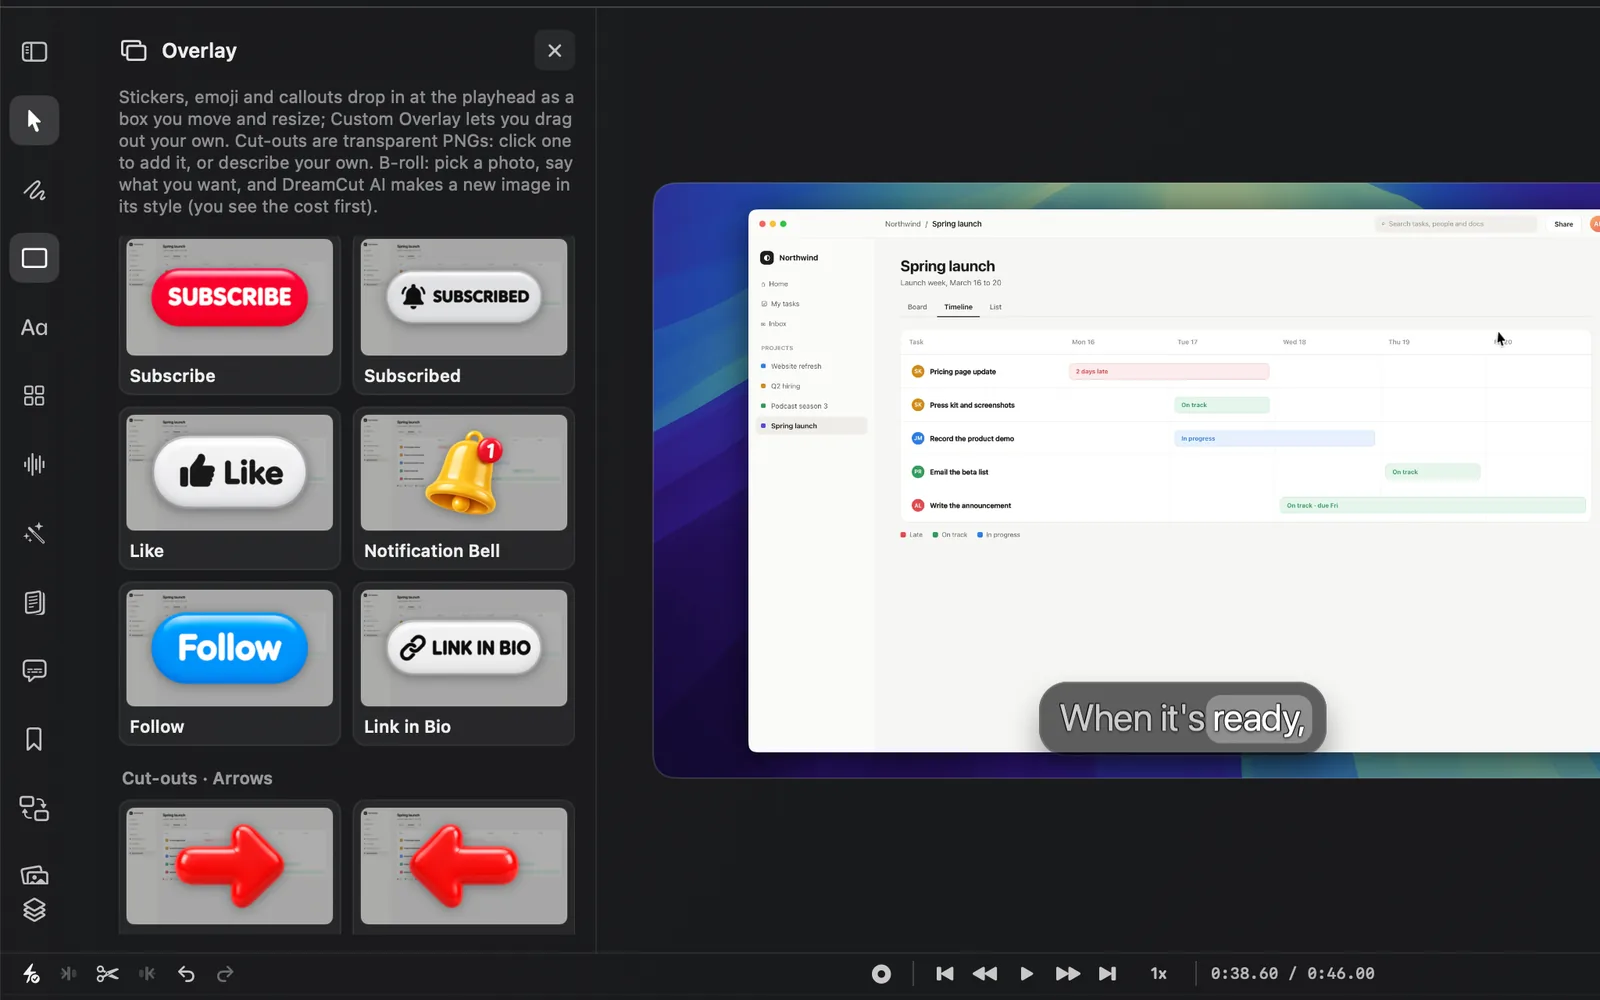
Task: Add the Notification Bell sticker
Action: (x=464, y=490)
